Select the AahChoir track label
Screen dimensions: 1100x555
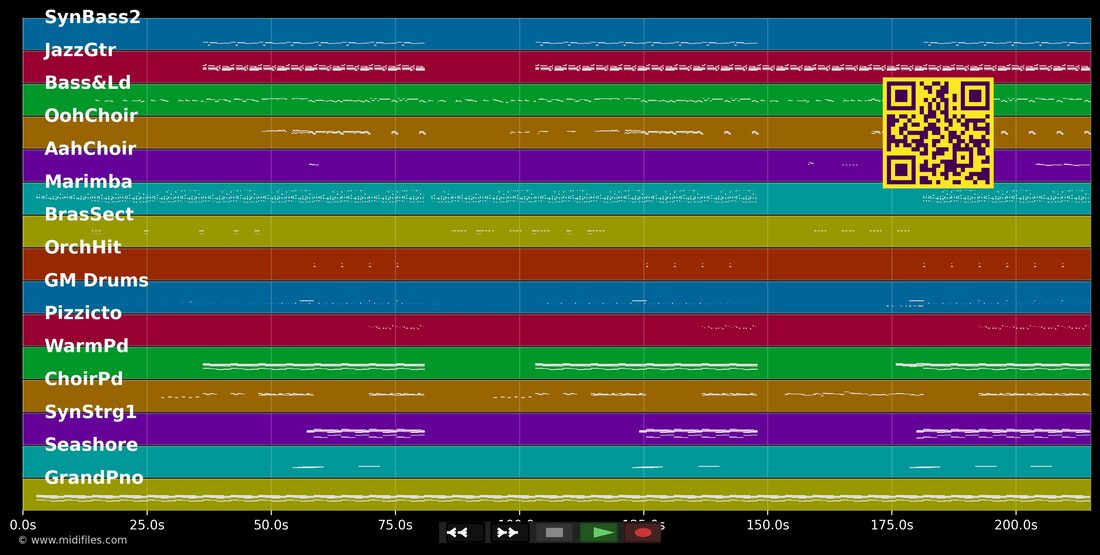coord(90,149)
